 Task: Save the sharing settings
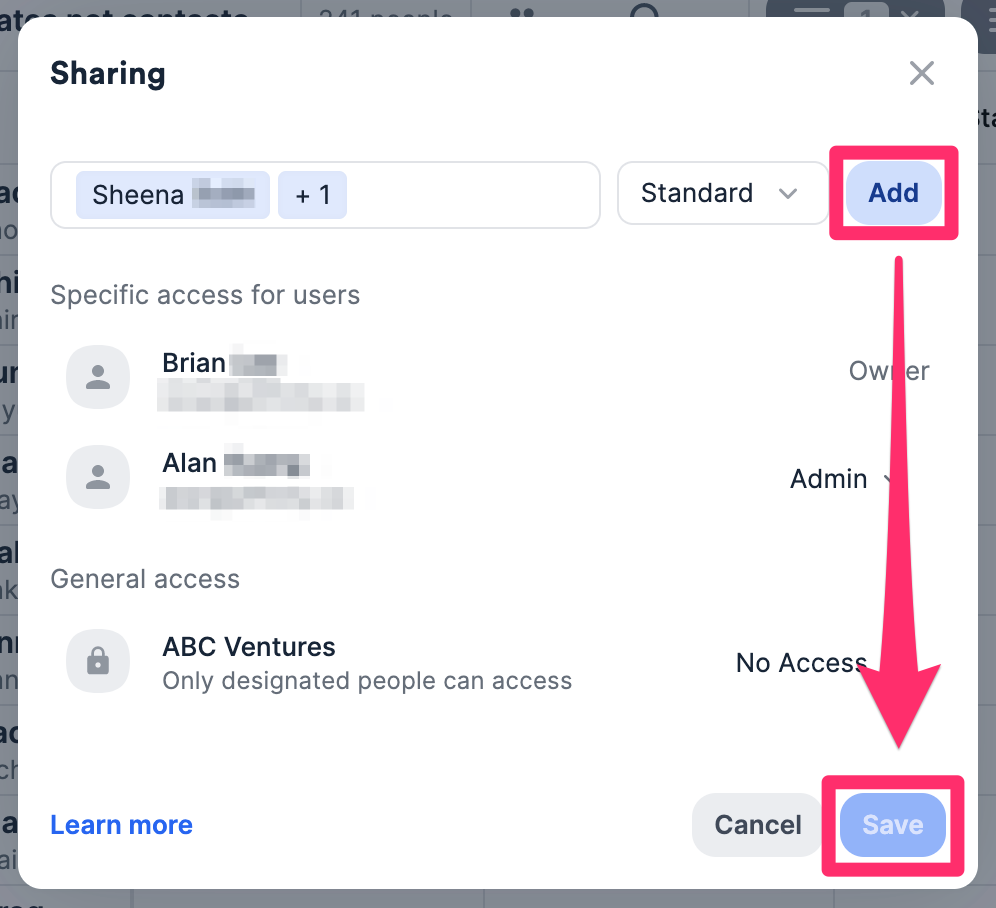point(892,825)
